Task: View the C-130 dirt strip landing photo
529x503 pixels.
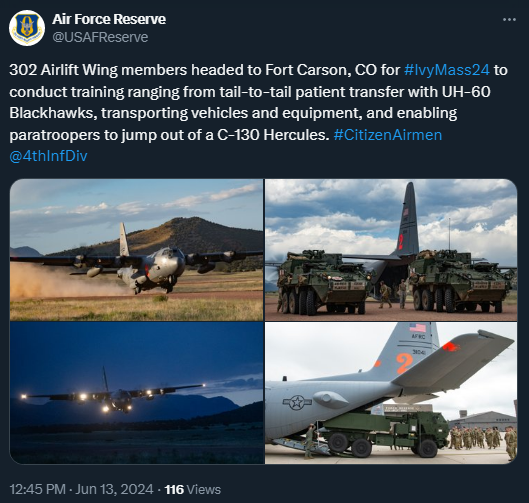Action: (137, 250)
